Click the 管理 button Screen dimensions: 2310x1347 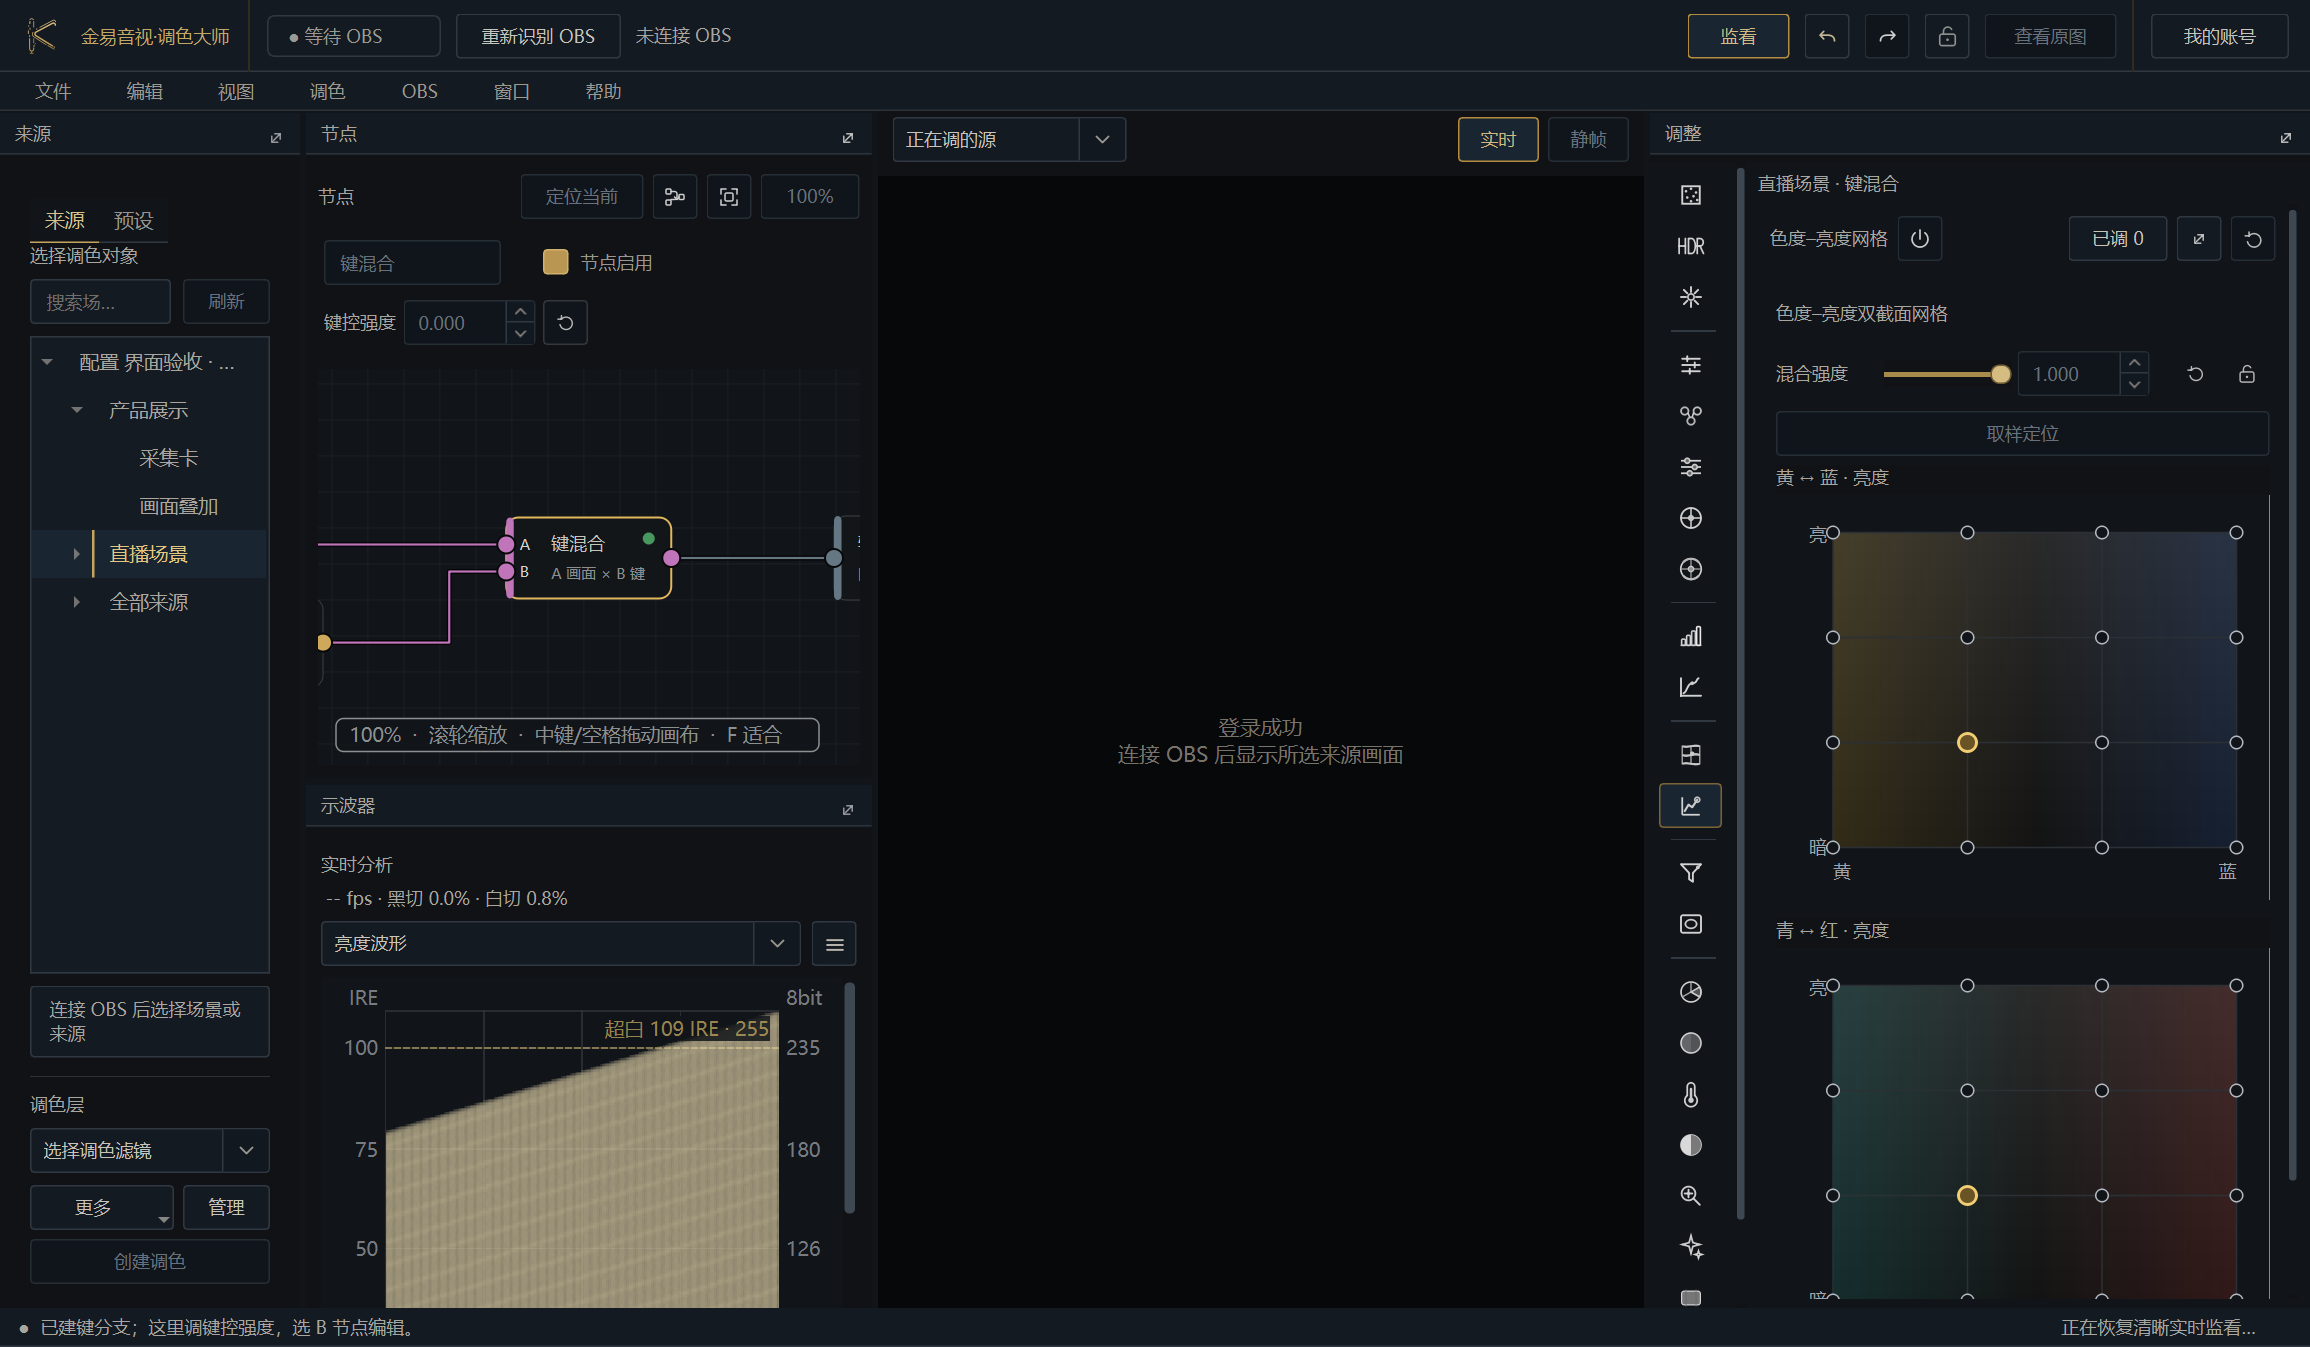tap(226, 1208)
